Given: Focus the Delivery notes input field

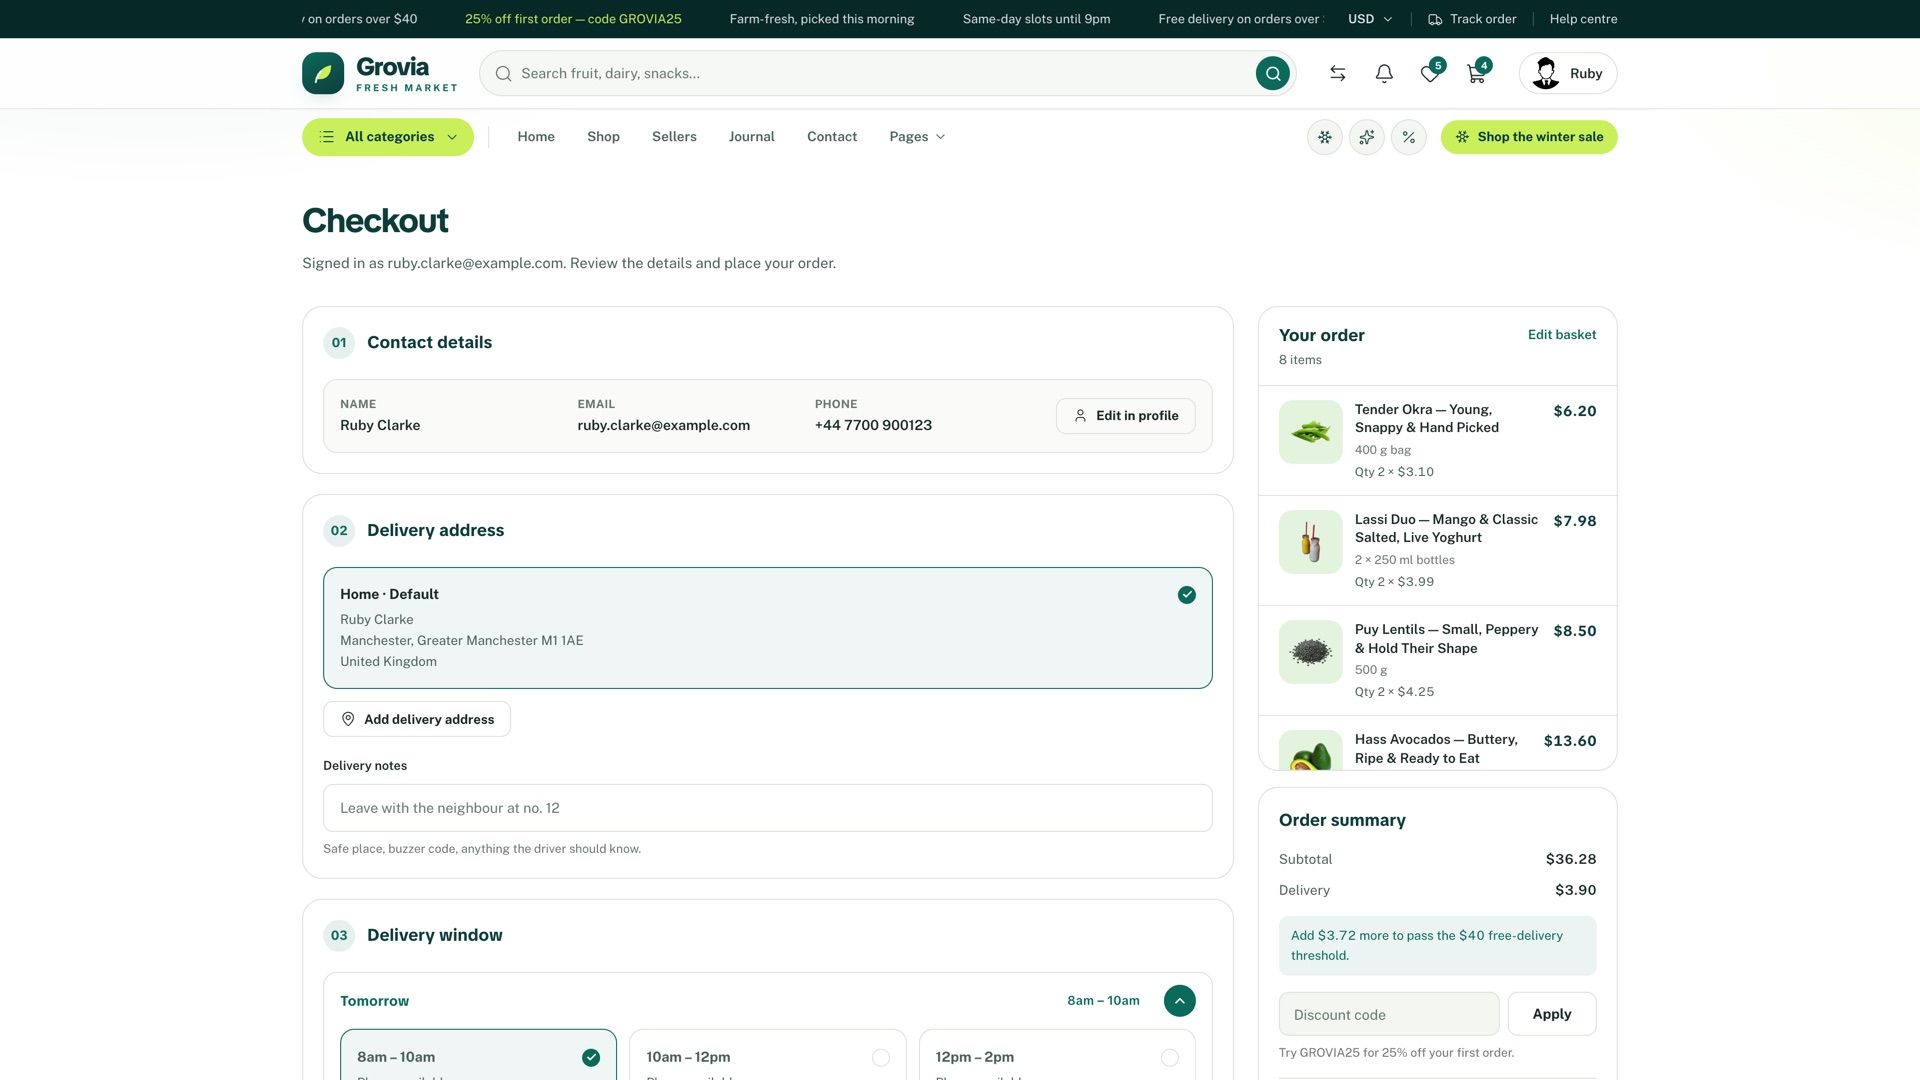Looking at the screenshot, I should (768, 808).
